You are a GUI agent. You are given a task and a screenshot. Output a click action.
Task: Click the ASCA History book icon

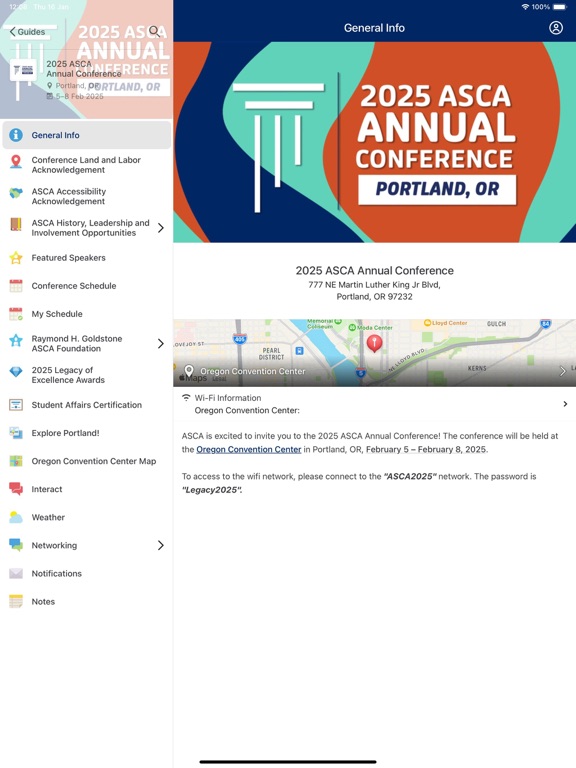16,224
